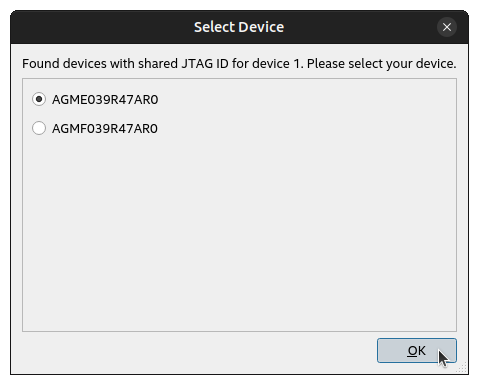The height and width of the screenshot is (385, 479).
Task: Confirm selection with the OK button
Action: tap(417, 350)
